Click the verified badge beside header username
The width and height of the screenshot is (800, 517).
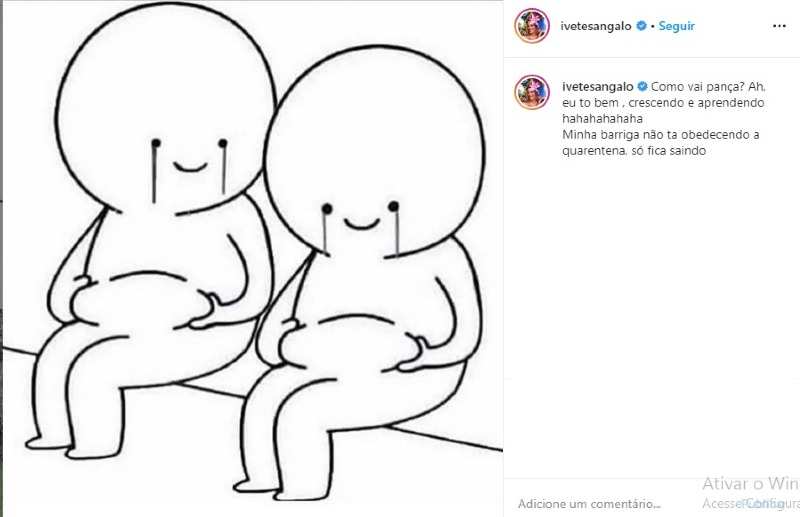click(x=641, y=26)
